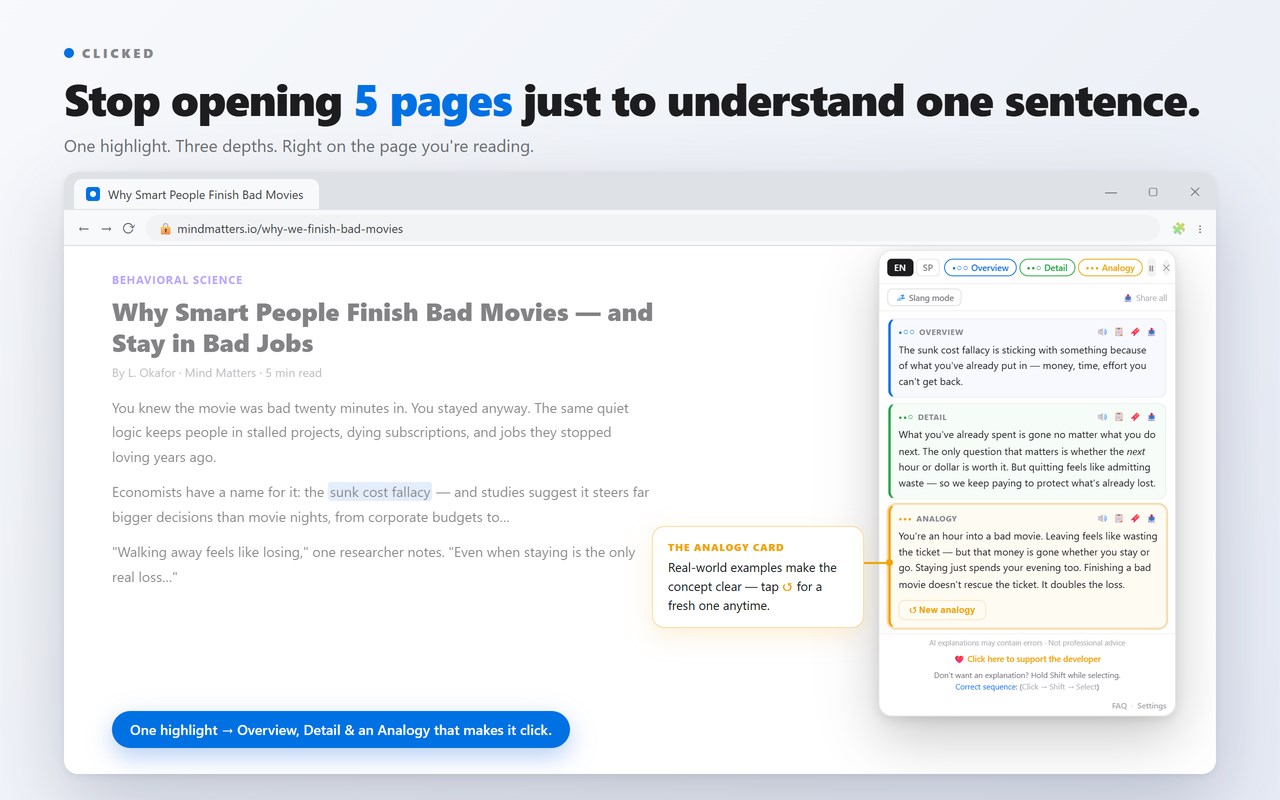The width and height of the screenshot is (1280, 800).
Task: Click the lock icon in the address bar
Action: coord(166,229)
